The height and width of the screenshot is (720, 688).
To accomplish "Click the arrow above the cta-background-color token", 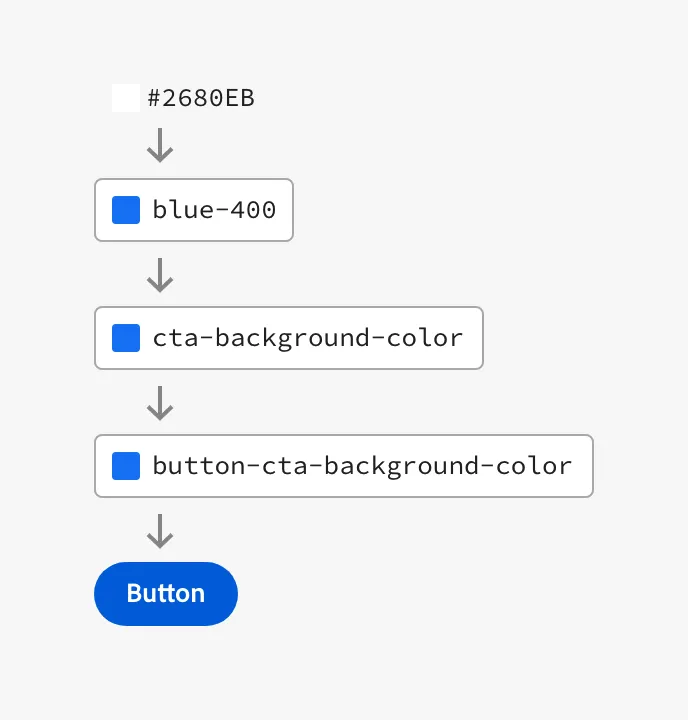I will [x=160, y=274].
